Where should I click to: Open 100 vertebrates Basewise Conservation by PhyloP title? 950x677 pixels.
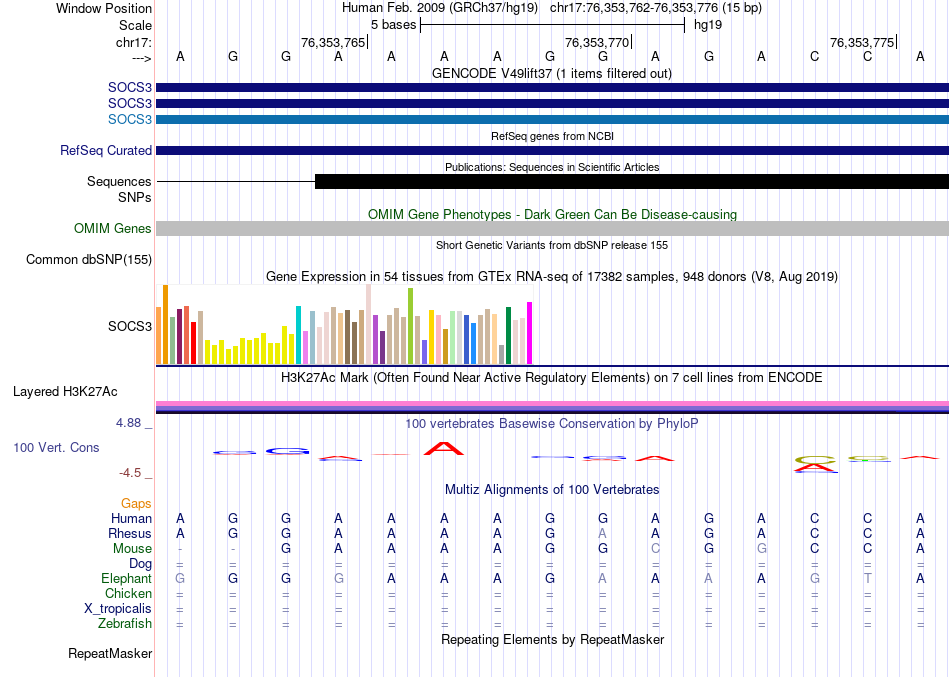tap(552, 424)
